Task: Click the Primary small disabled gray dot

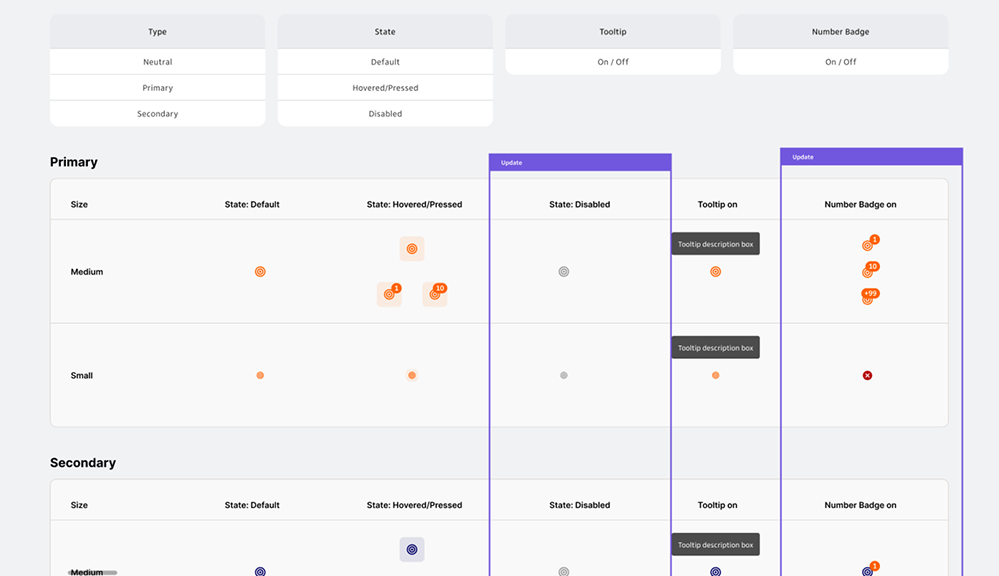Action: (x=564, y=376)
